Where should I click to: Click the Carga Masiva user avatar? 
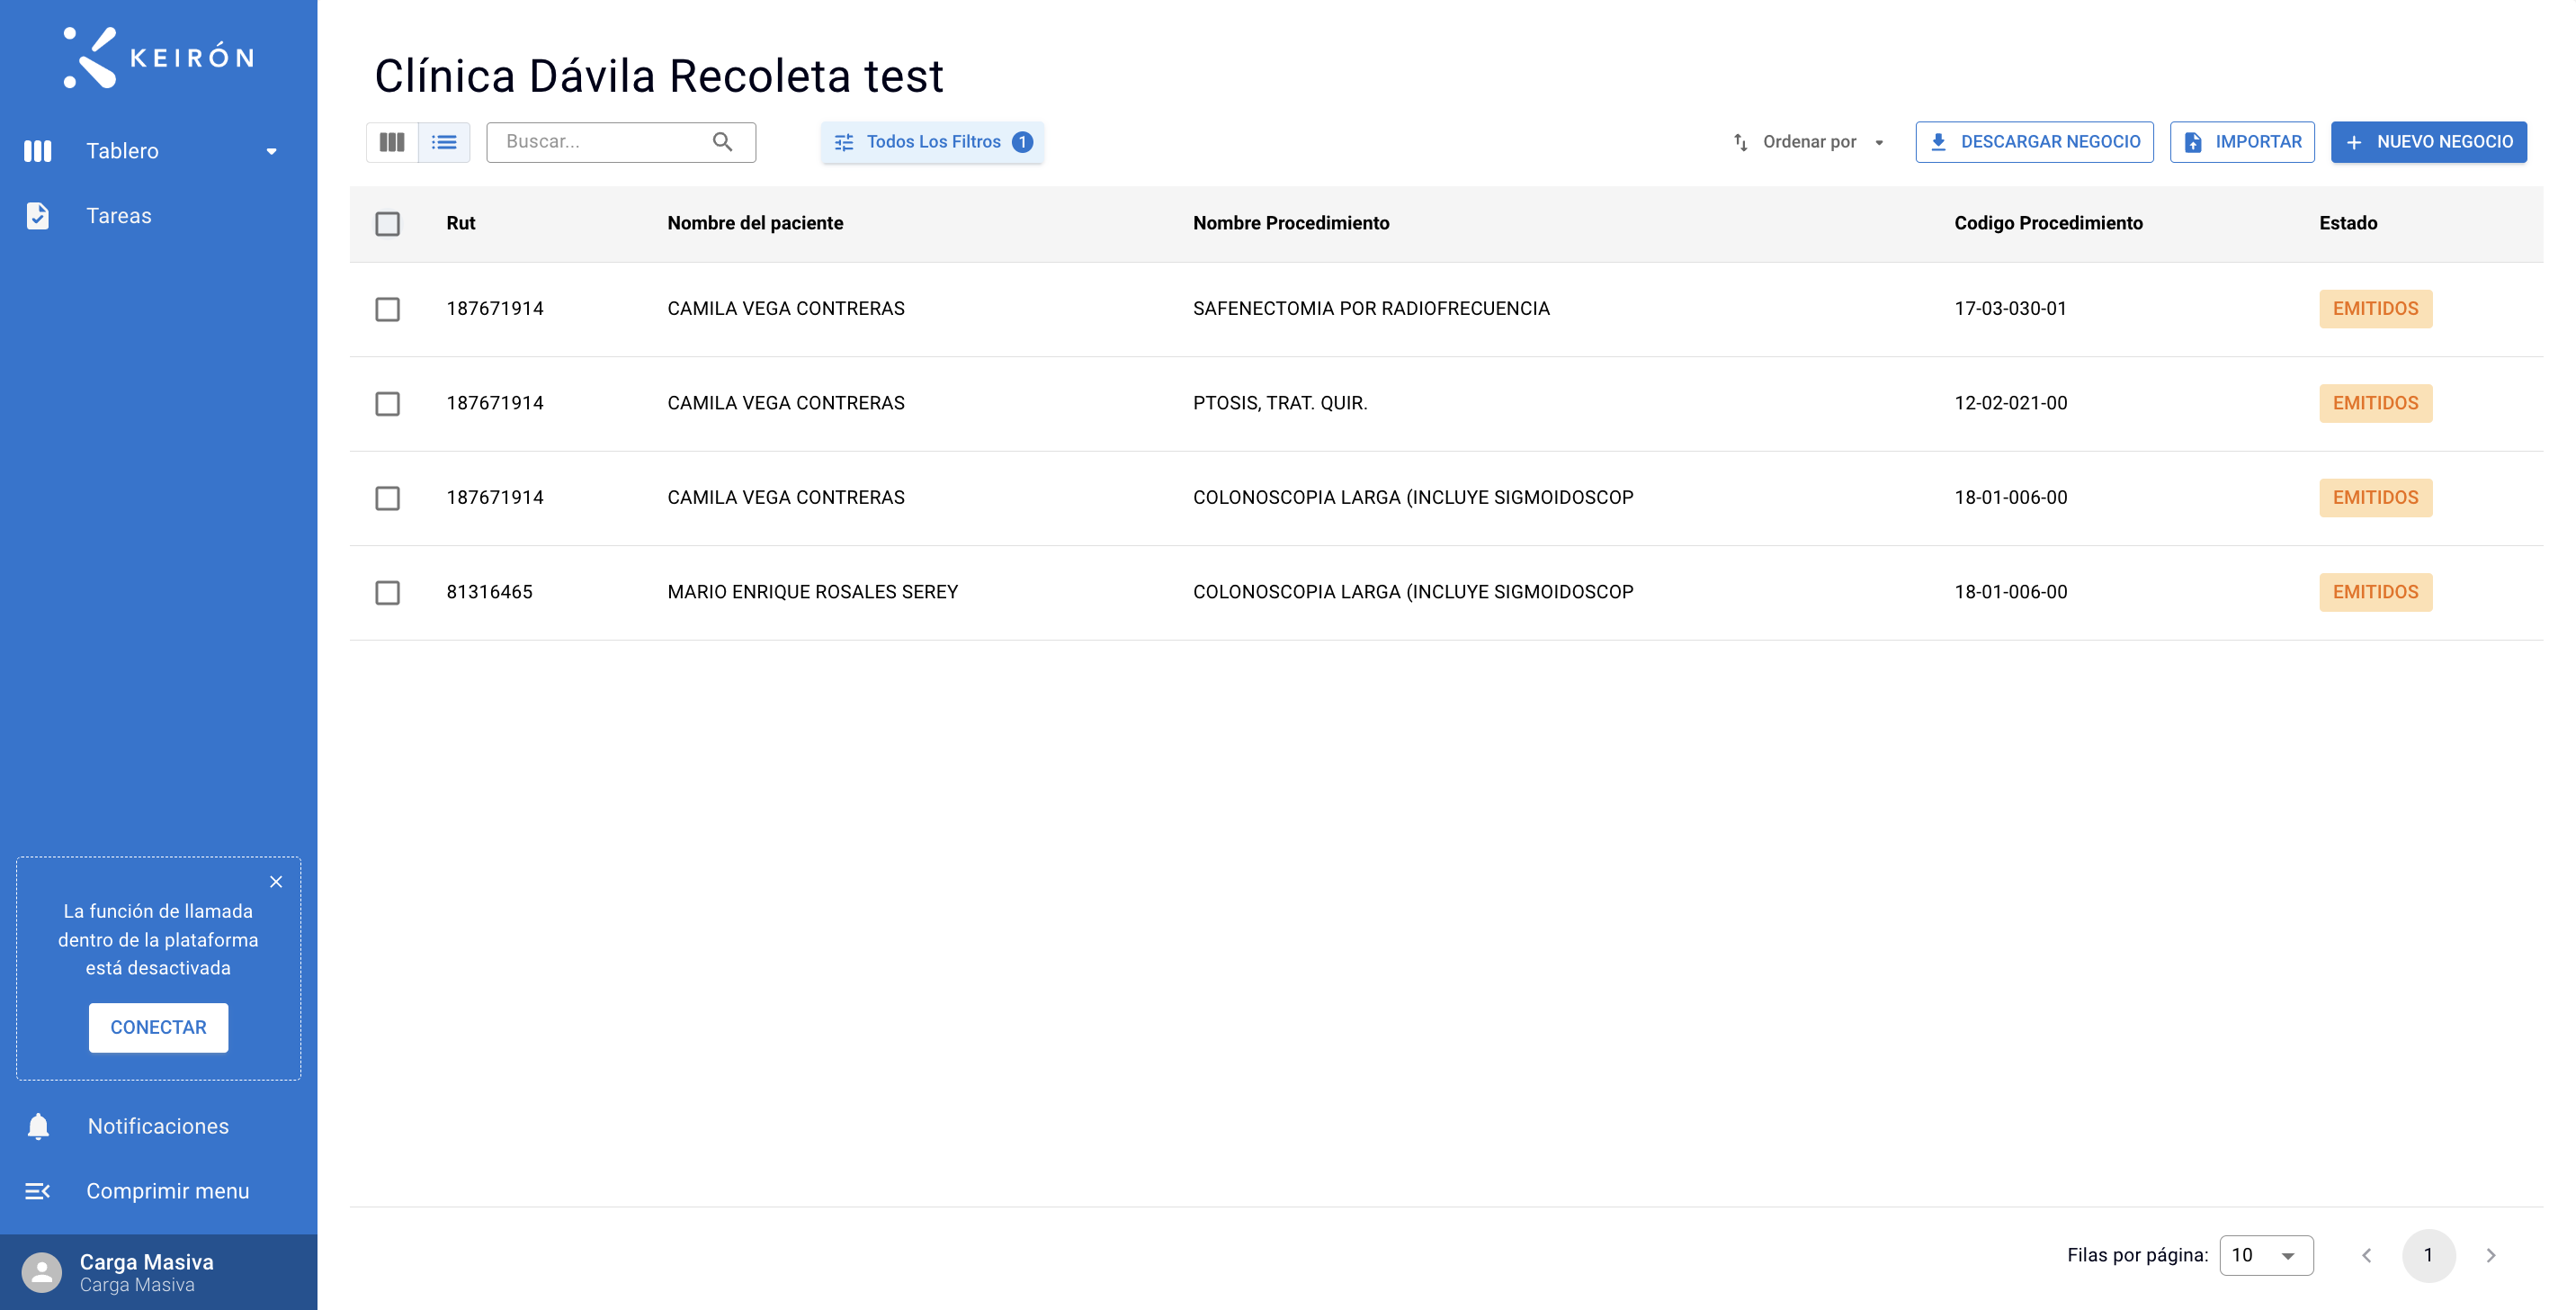(x=42, y=1272)
